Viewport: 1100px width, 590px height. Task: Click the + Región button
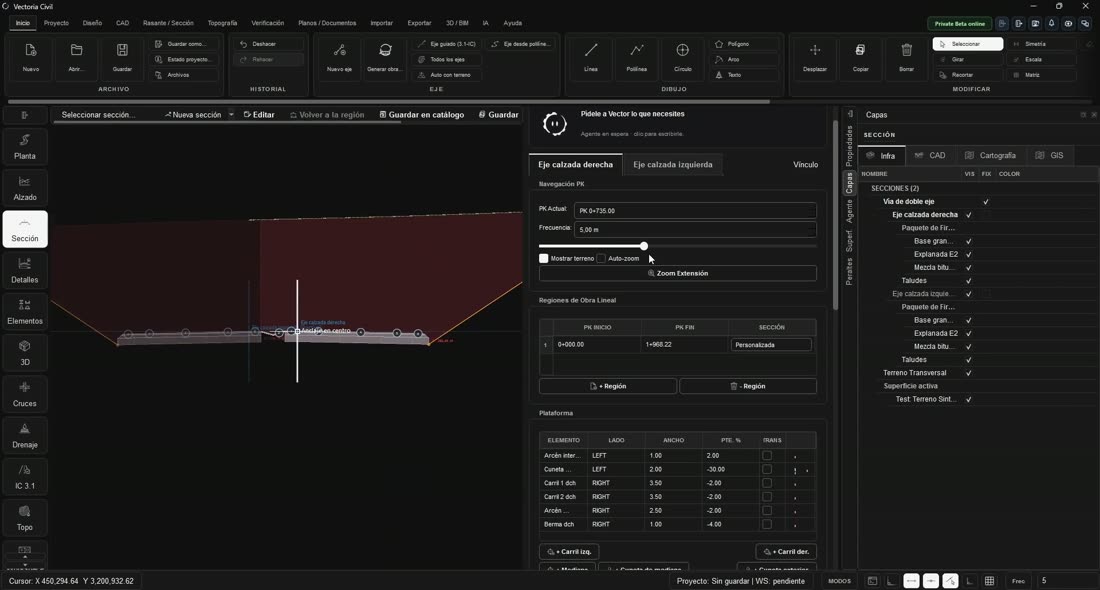pyautogui.click(x=608, y=386)
